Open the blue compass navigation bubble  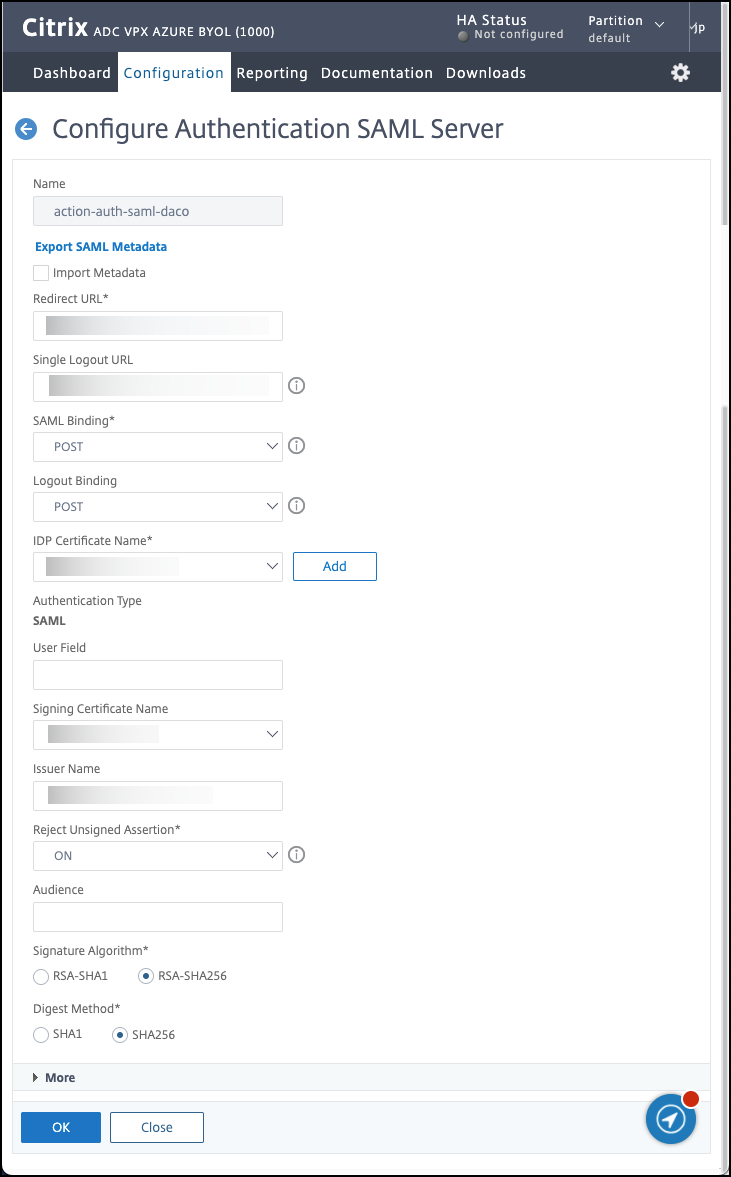tap(670, 1118)
